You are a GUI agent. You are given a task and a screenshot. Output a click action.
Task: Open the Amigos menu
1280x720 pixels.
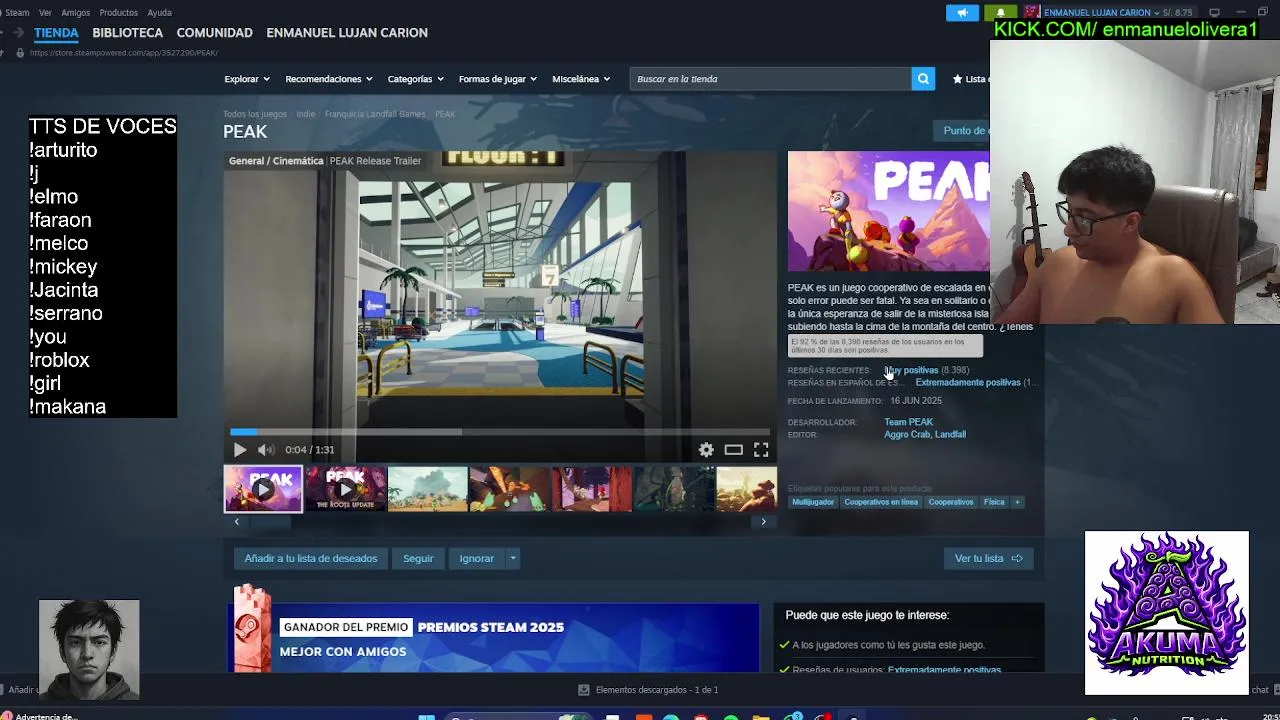point(75,13)
